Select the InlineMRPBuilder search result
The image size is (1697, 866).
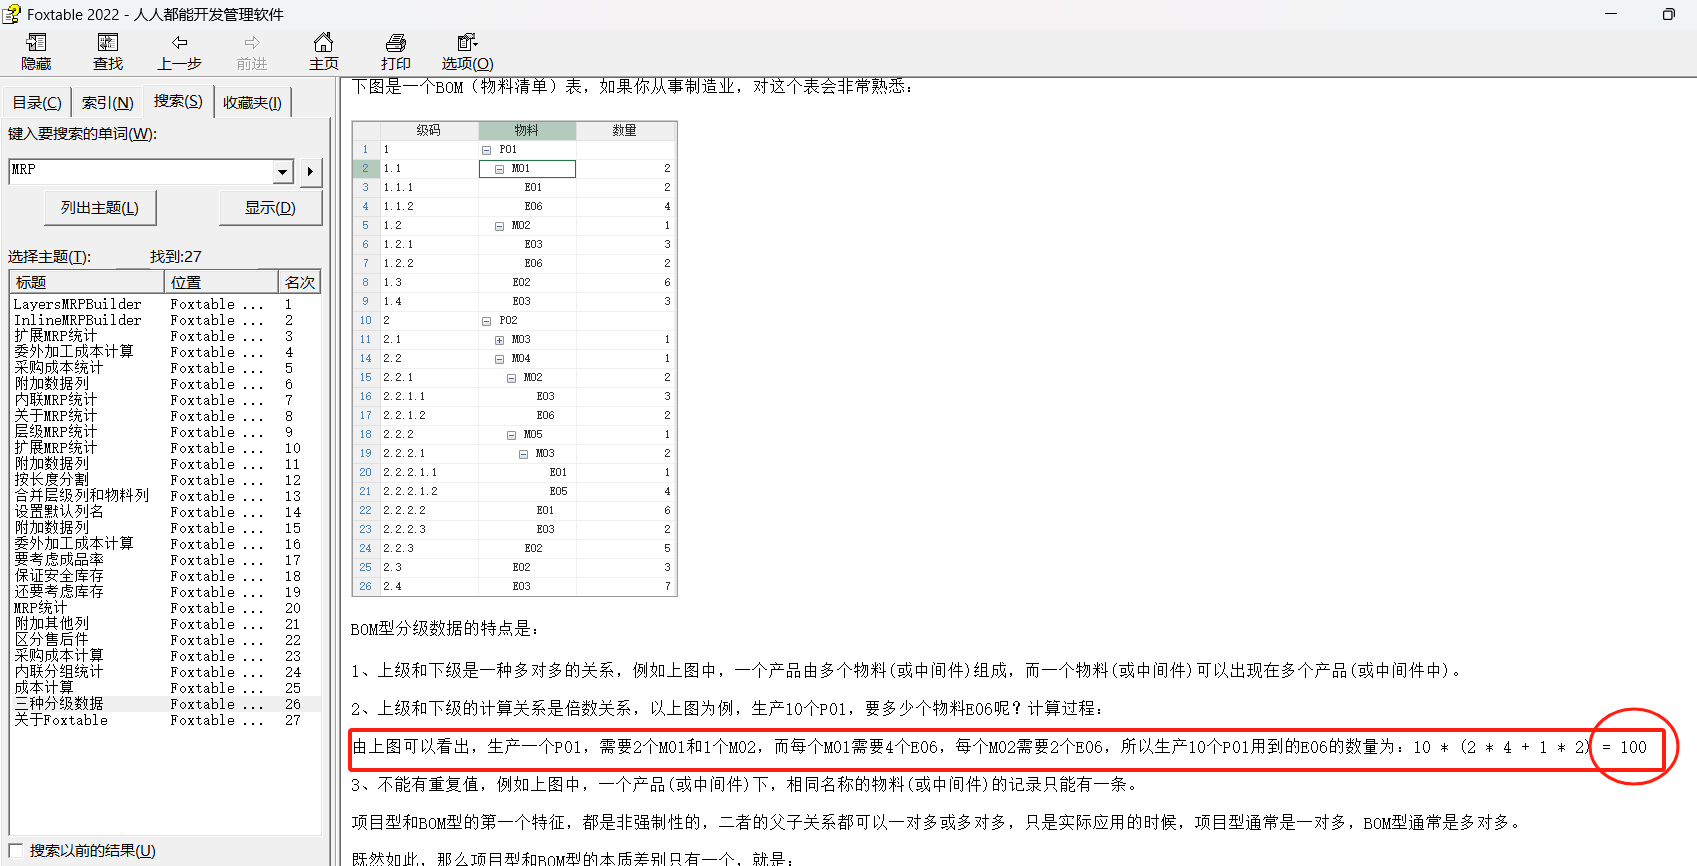pyautogui.click(x=77, y=320)
